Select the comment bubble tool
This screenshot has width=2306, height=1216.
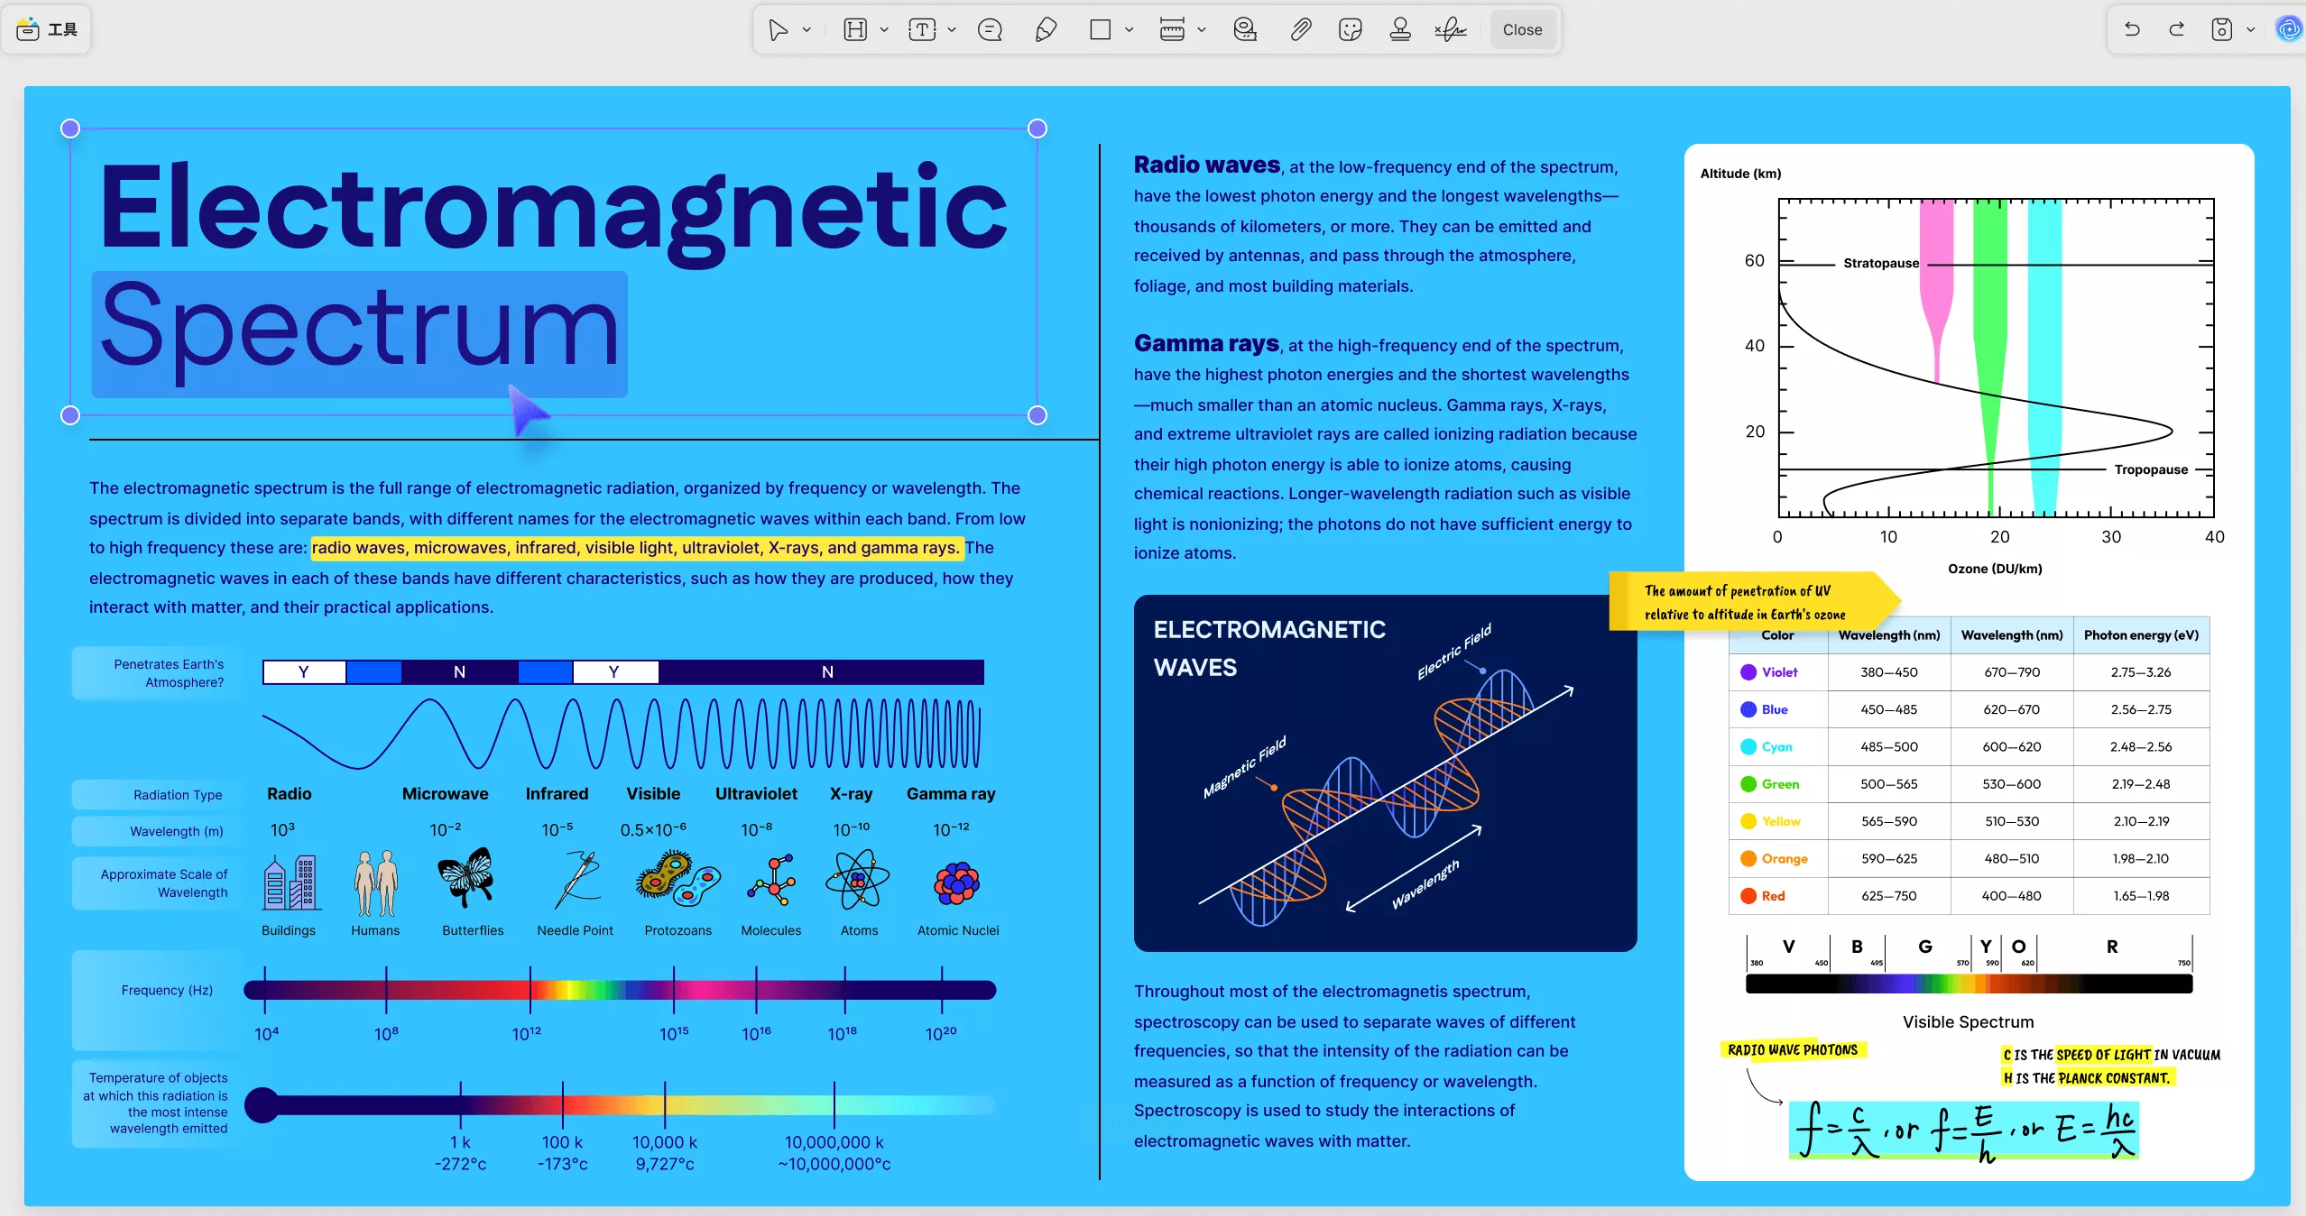[x=990, y=30]
